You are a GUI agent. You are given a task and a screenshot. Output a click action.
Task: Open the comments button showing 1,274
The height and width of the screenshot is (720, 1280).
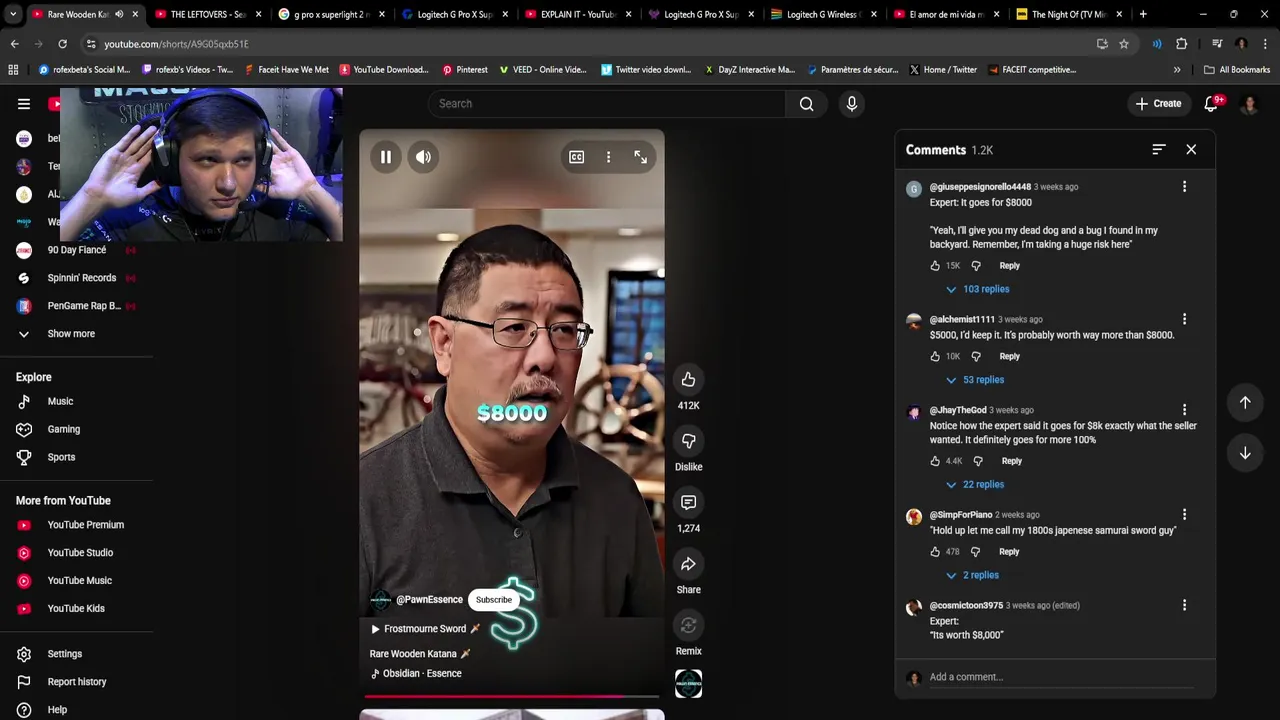tap(688, 502)
